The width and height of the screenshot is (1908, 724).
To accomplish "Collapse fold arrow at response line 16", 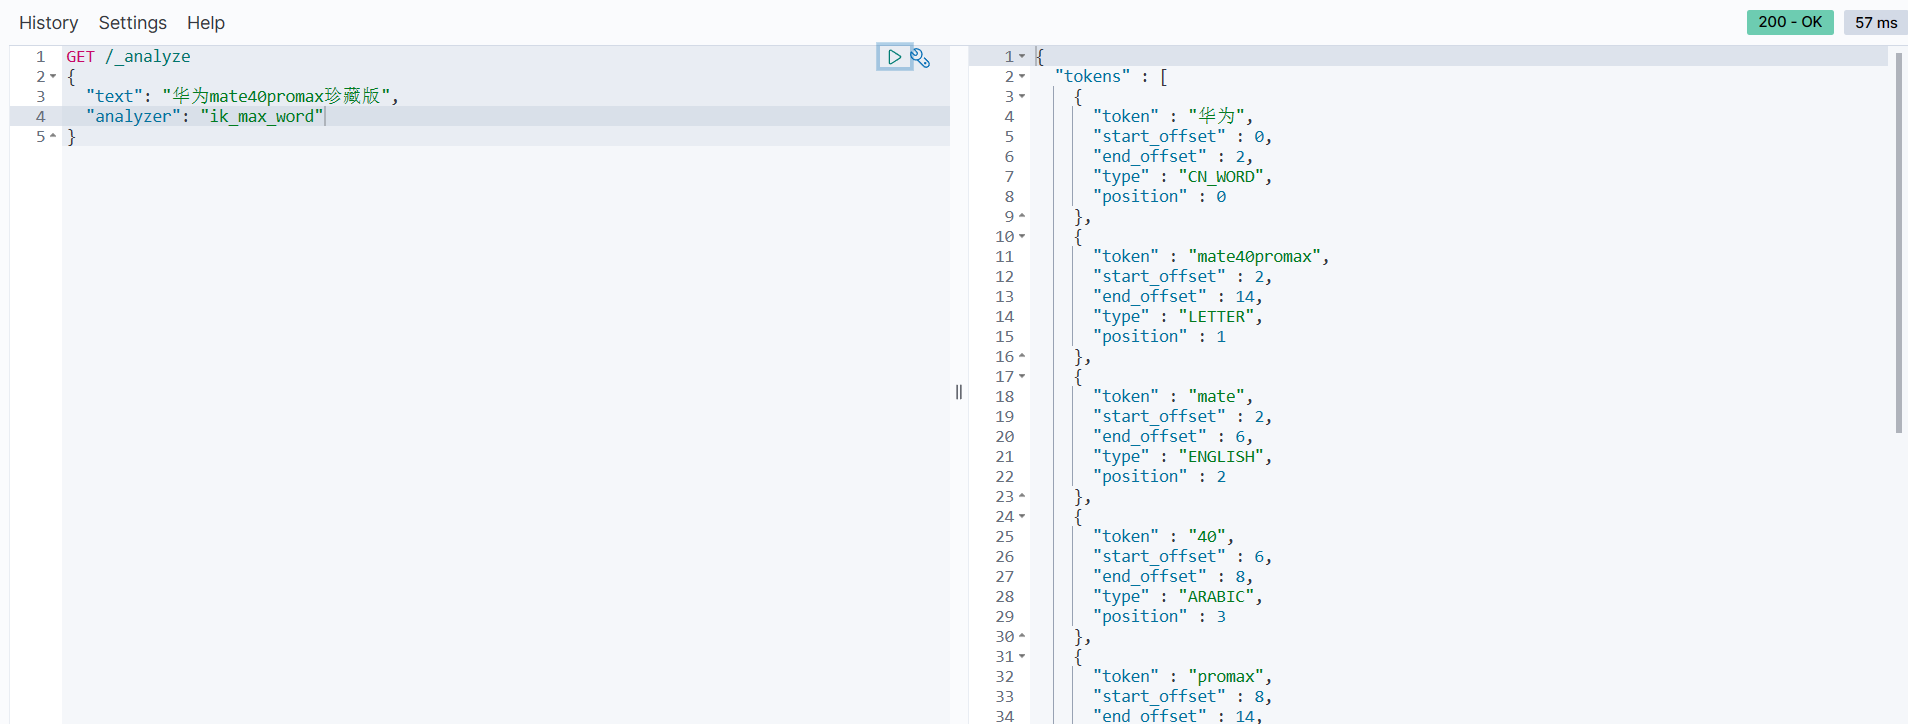I will coord(1022,357).
